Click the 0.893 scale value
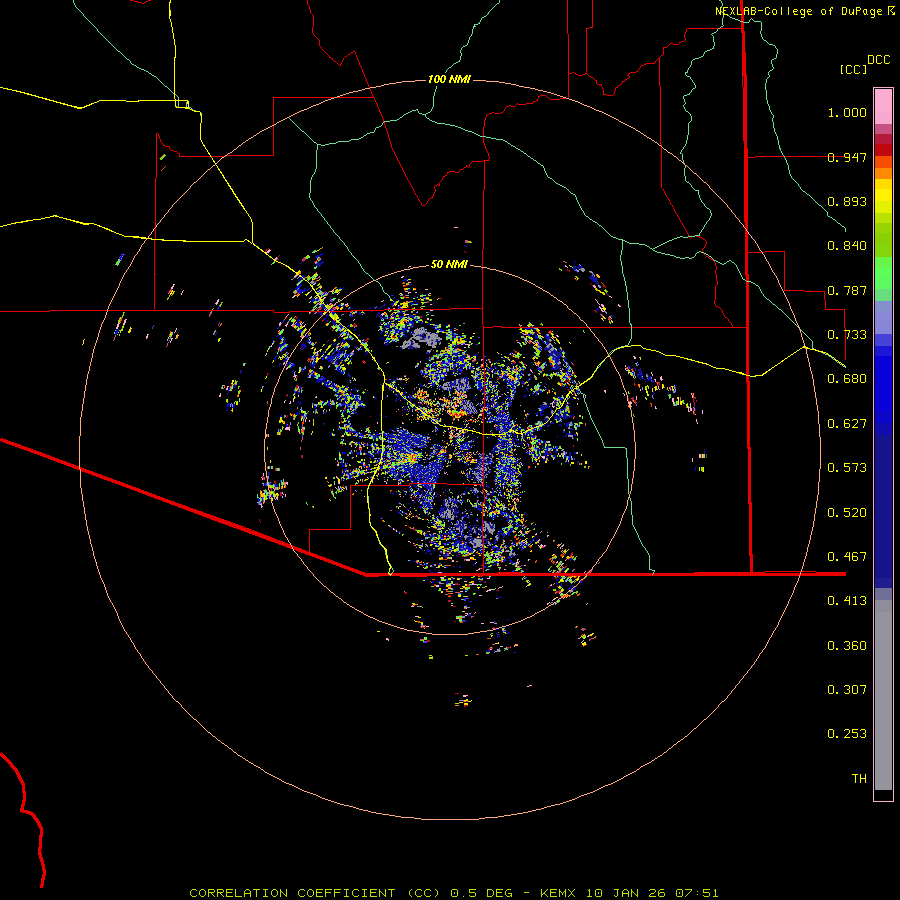This screenshot has height=900, width=900. (847, 201)
